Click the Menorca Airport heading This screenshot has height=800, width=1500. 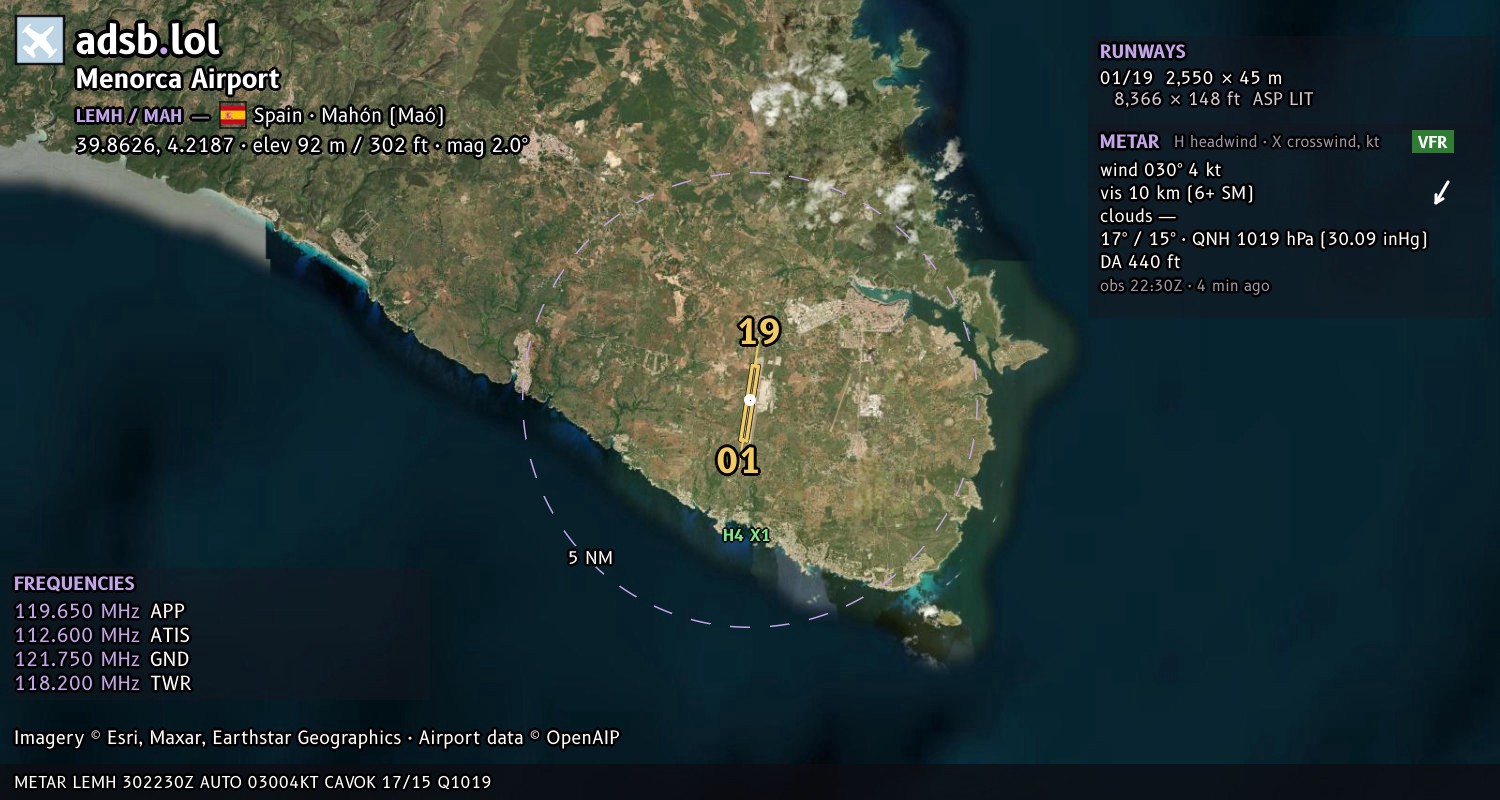coord(178,79)
